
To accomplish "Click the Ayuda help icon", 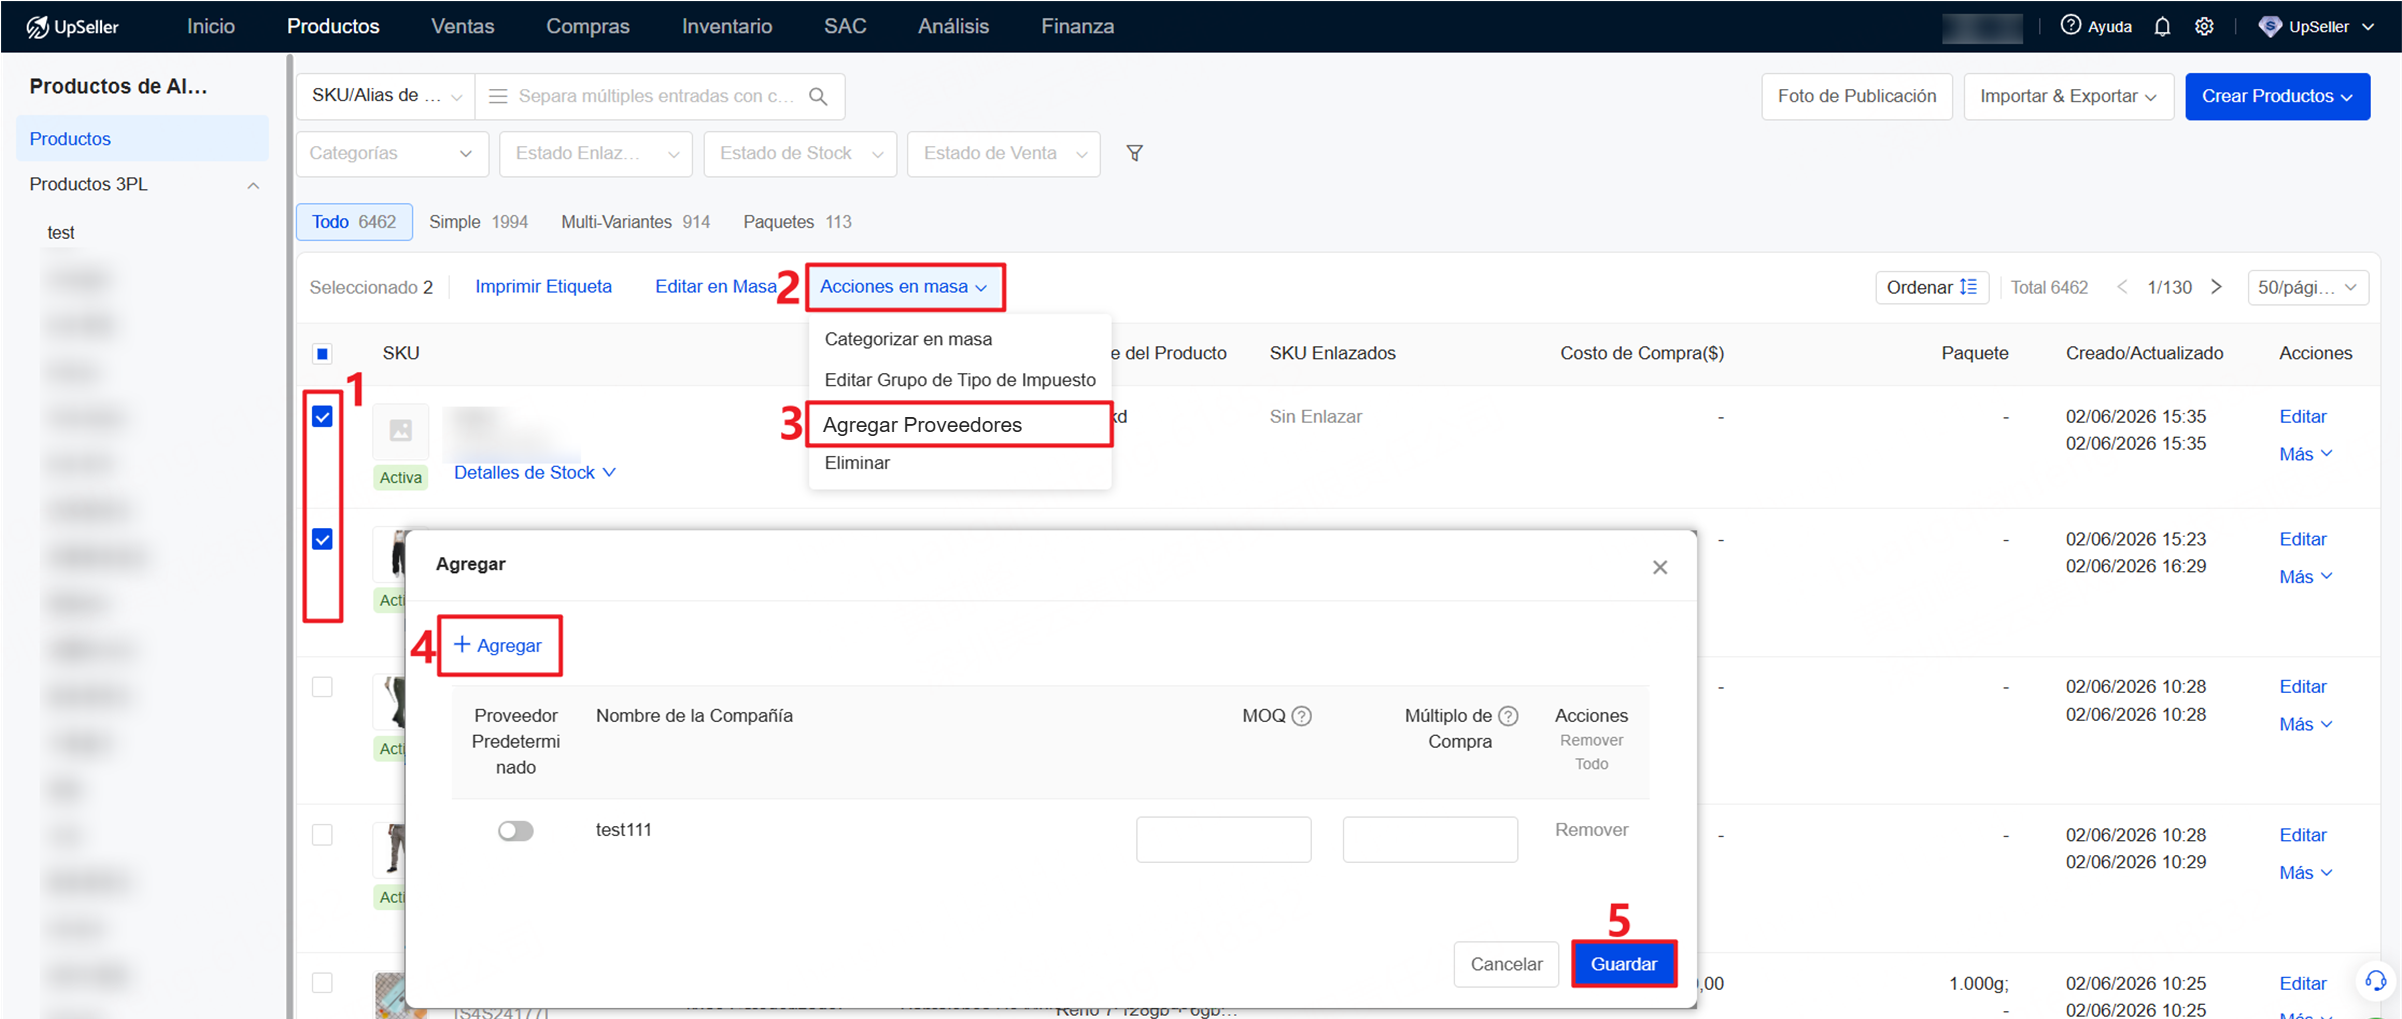I will [2070, 25].
